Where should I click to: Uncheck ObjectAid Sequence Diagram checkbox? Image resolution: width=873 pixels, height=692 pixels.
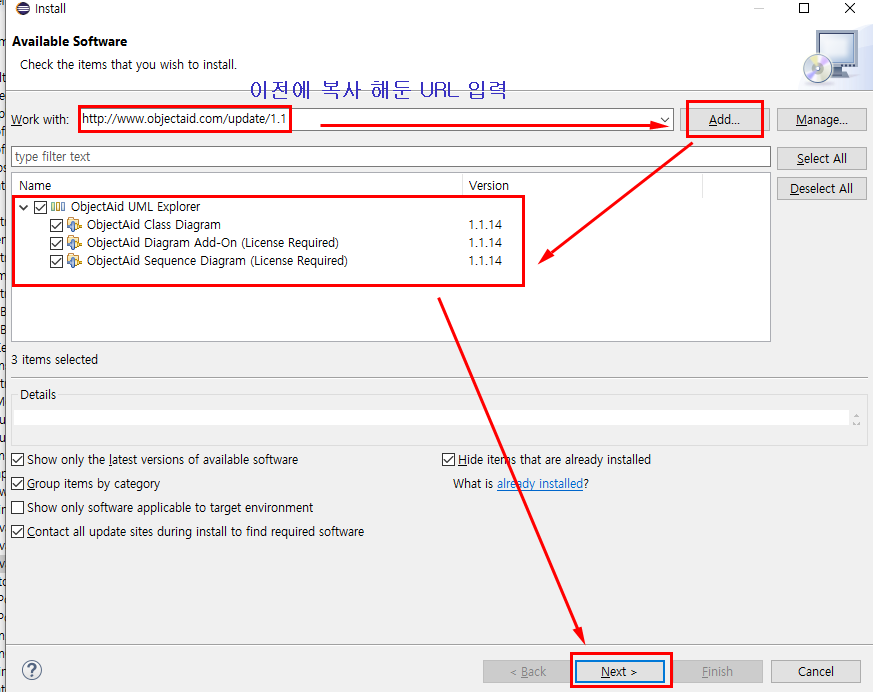pyautogui.click(x=56, y=261)
